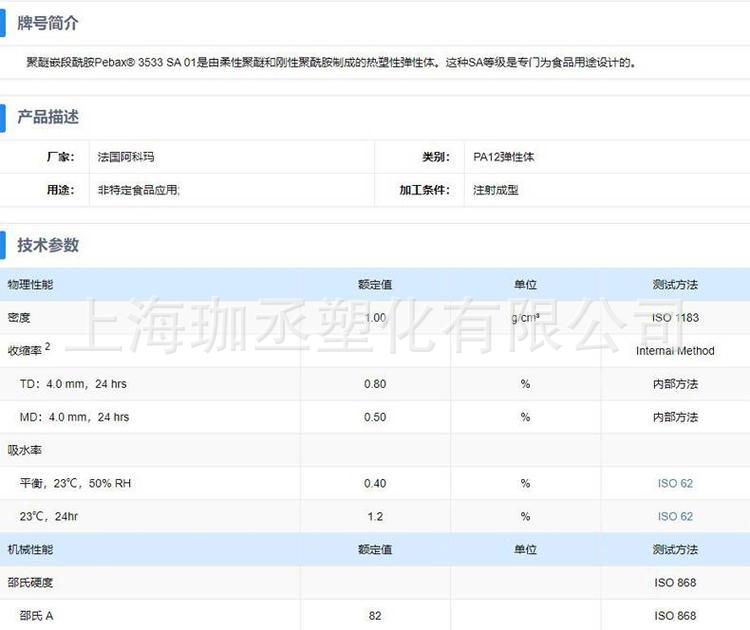750x630 pixels.
Task: Click the 加工条件 label
Action: click(425, 190)
